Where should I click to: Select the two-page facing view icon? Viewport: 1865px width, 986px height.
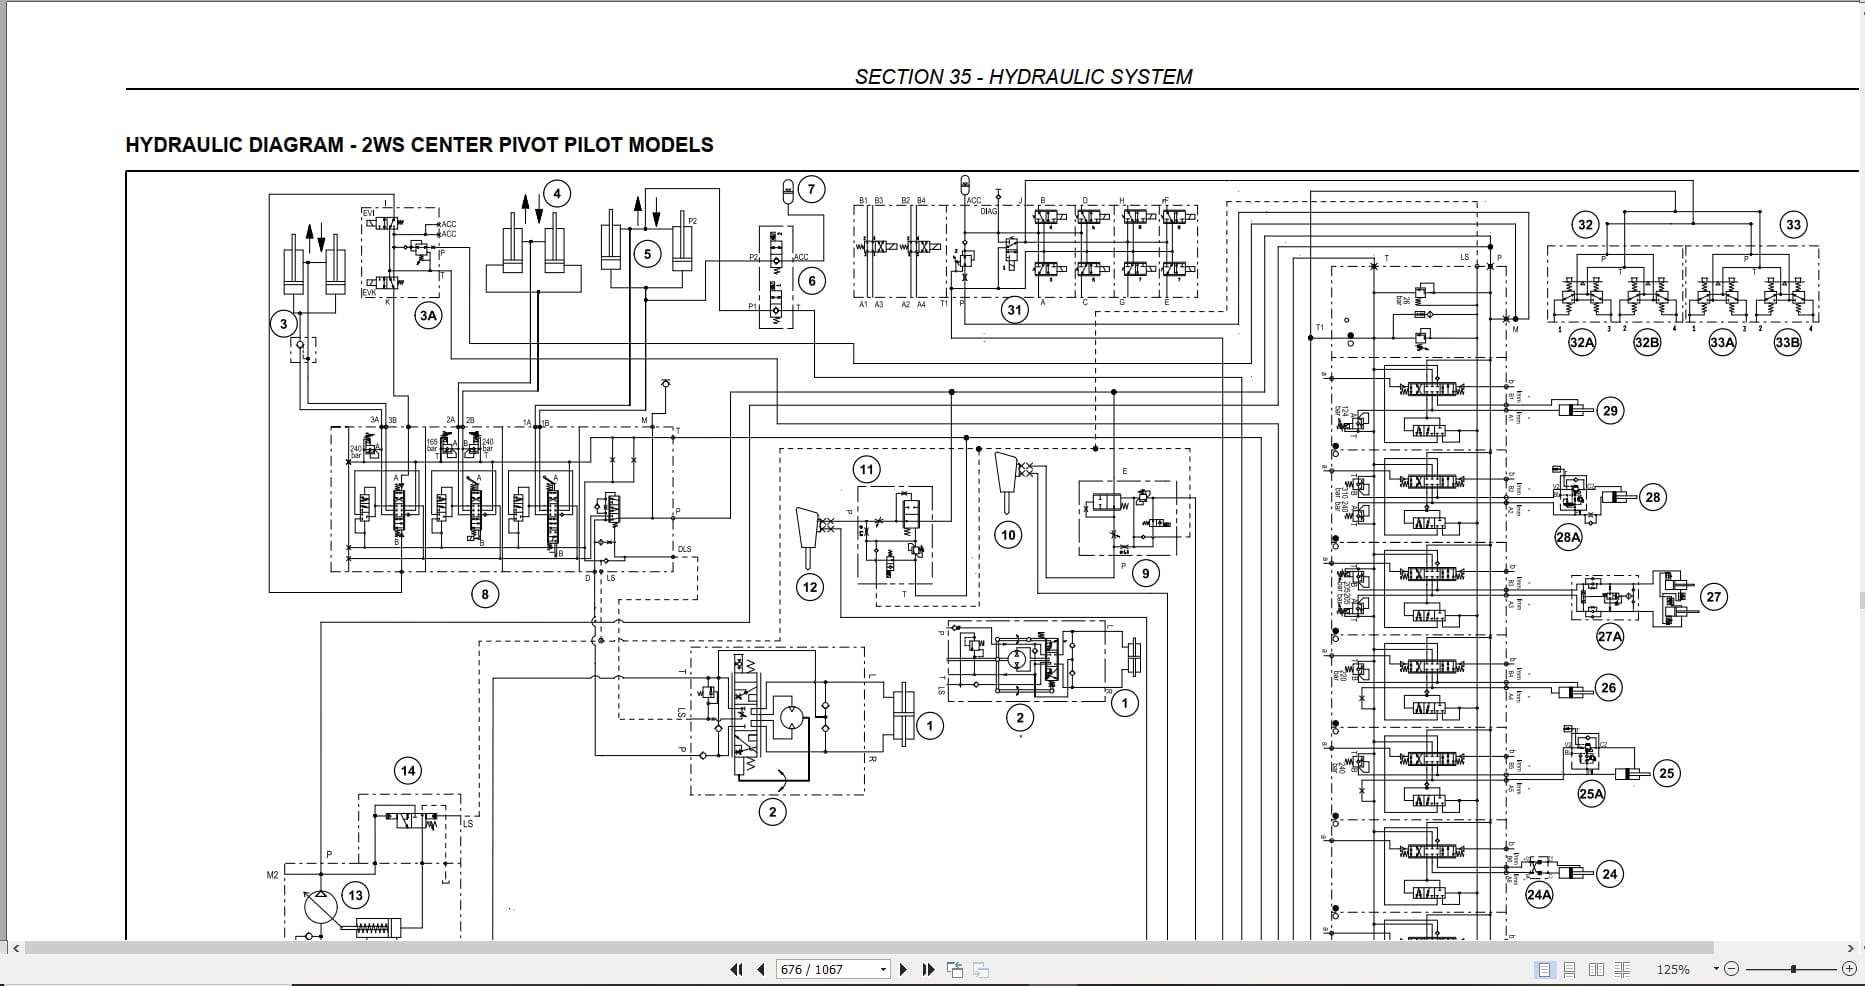point(1597,969)
